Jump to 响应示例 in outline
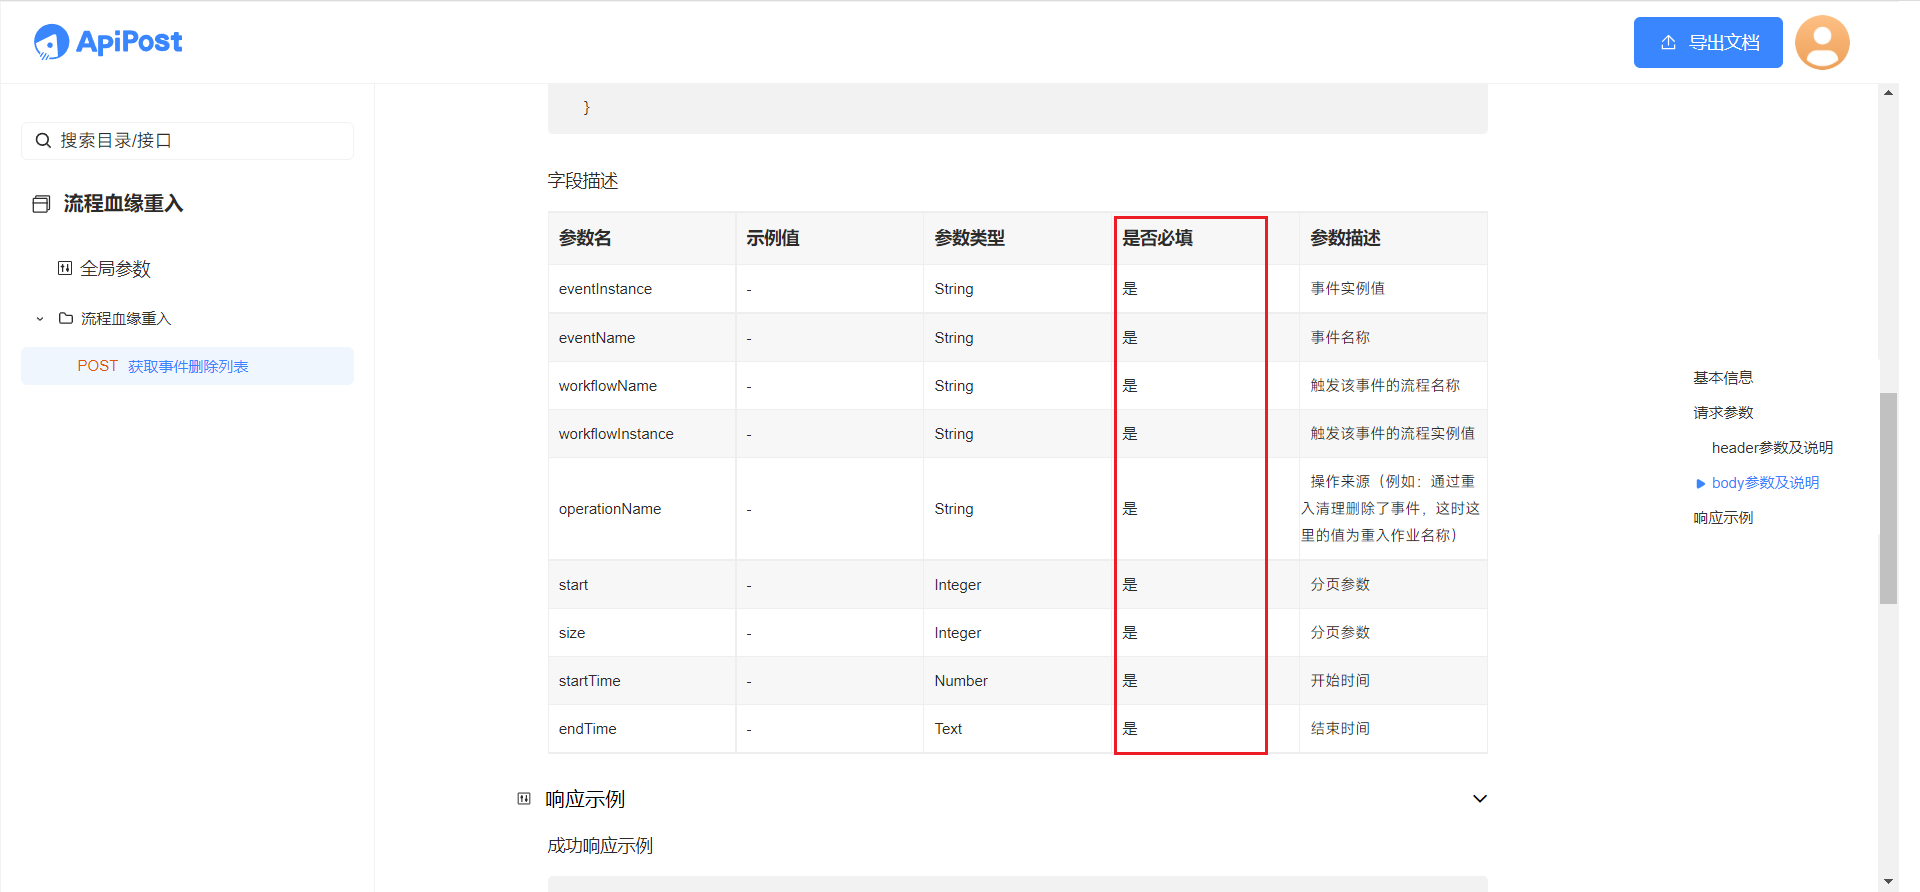This screenshot has width=1920, height=892. (1723, 518)
